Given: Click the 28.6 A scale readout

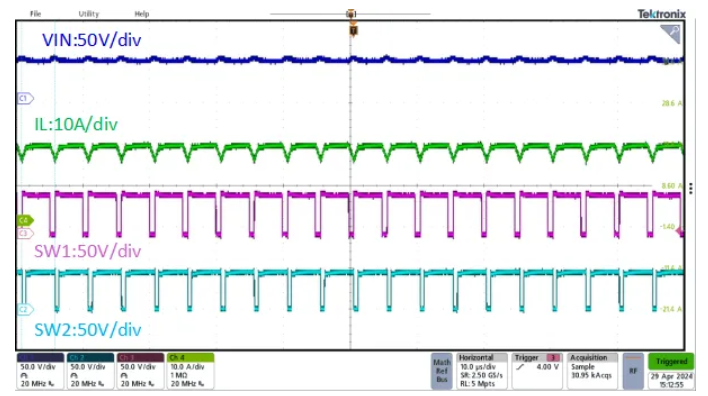Looking at the screenshot, I should coord(672,103).
